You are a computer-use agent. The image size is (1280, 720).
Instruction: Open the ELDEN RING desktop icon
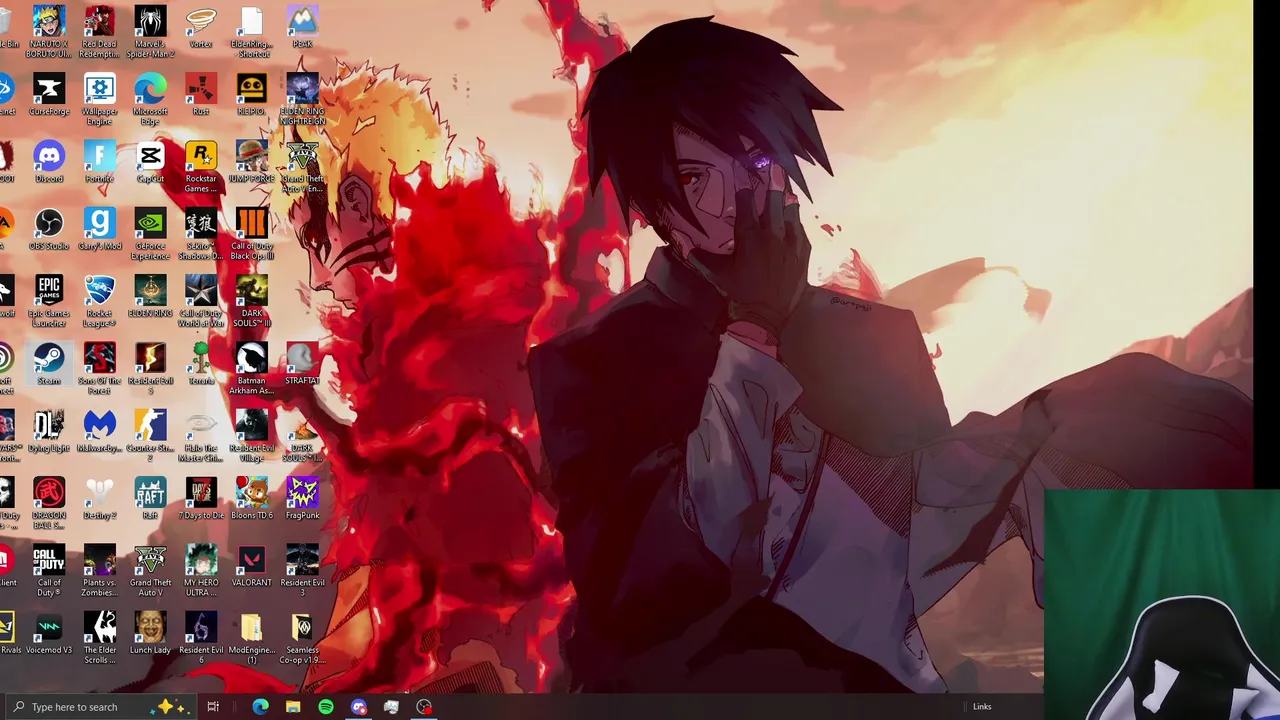pos(150,296)
